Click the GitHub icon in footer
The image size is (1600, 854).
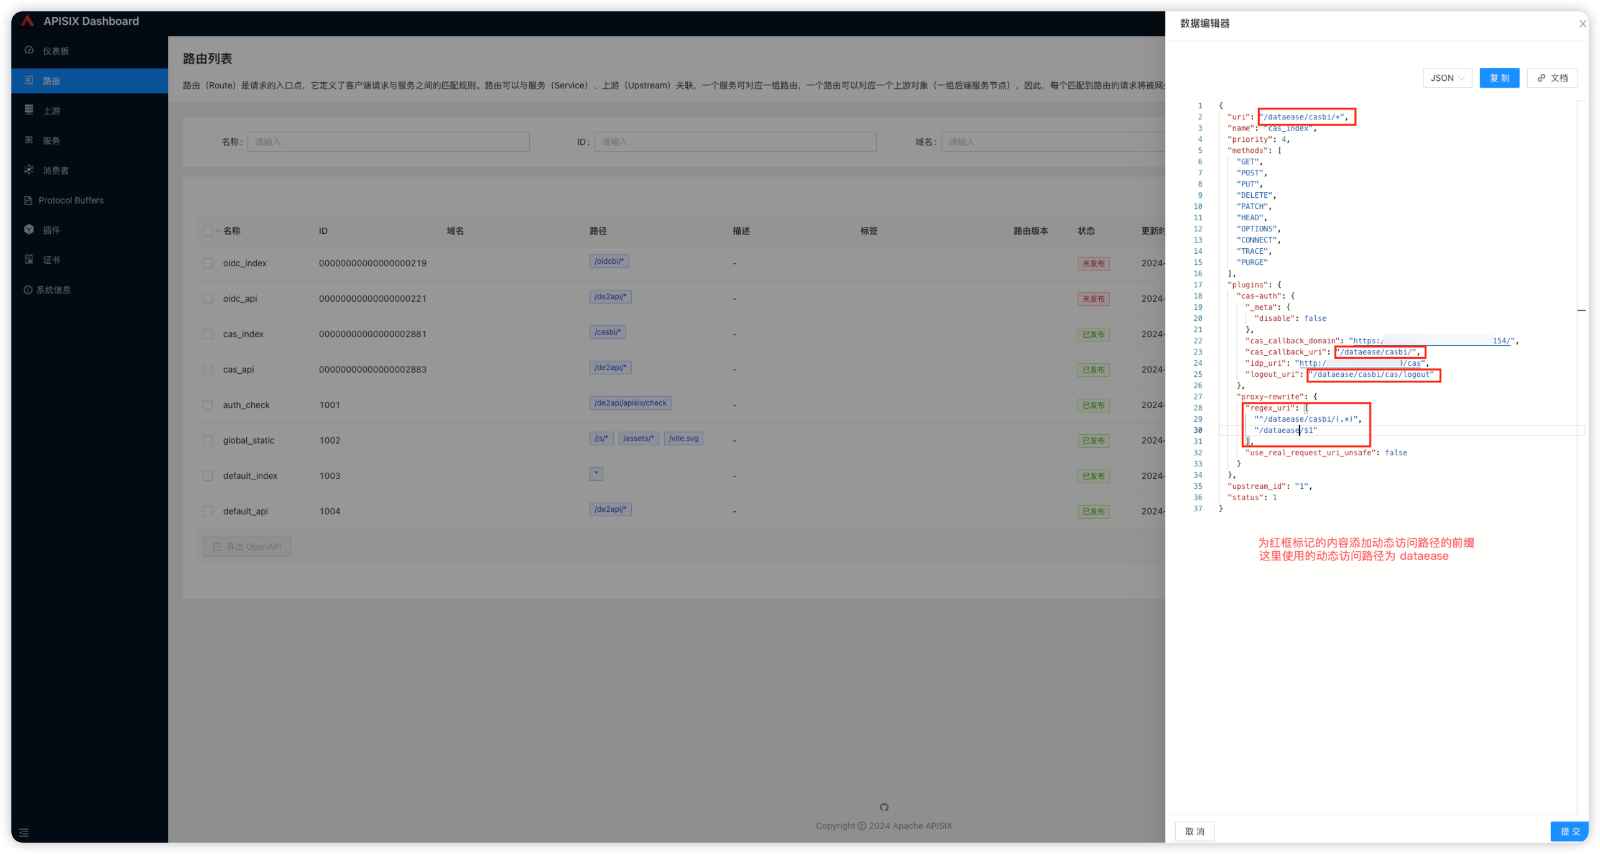pos(884,807)
